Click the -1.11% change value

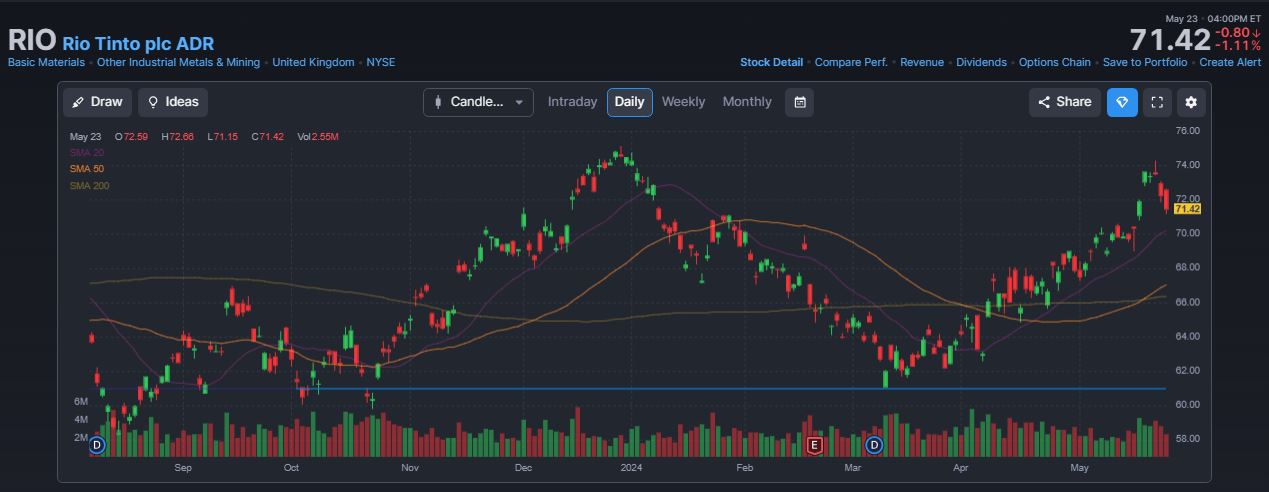(1239, 46)
